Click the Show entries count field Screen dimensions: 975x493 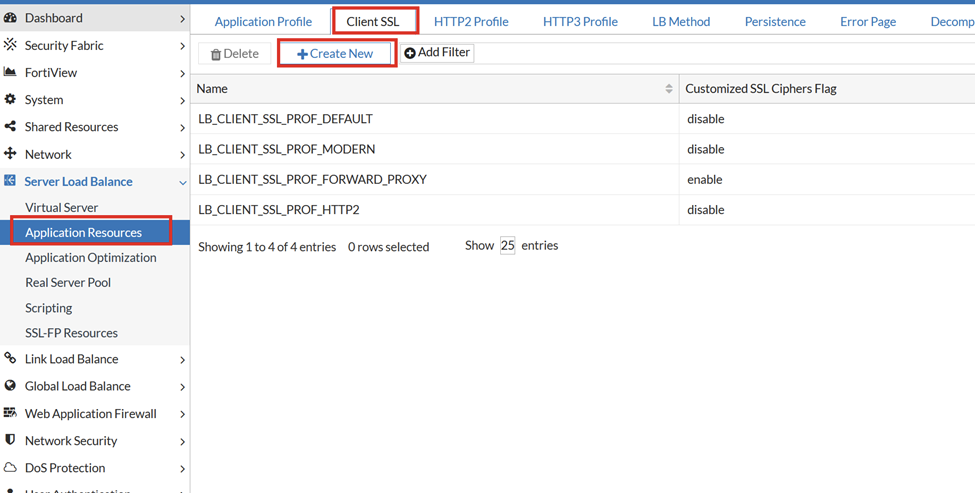click(x=507, y=246)
